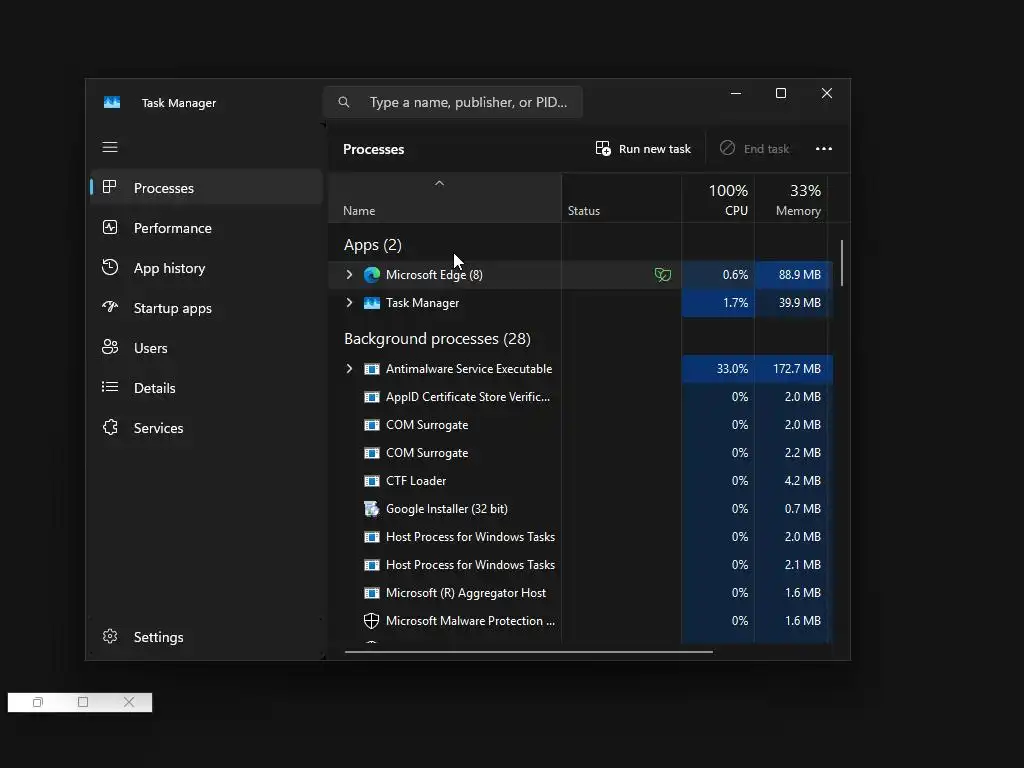Open Task Manager Settings
Screen dimensions: 1024x768
coord(206,637)
